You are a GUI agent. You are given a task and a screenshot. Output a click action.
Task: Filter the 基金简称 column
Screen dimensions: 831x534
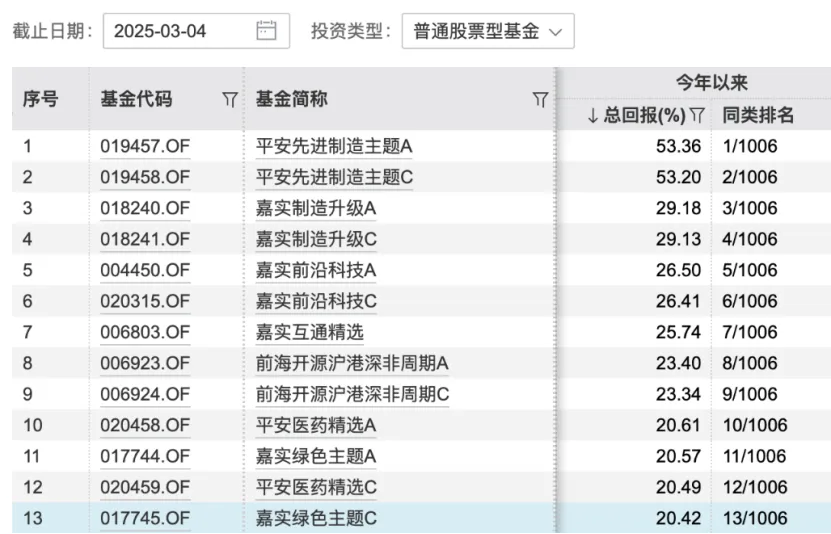(540, 99)
